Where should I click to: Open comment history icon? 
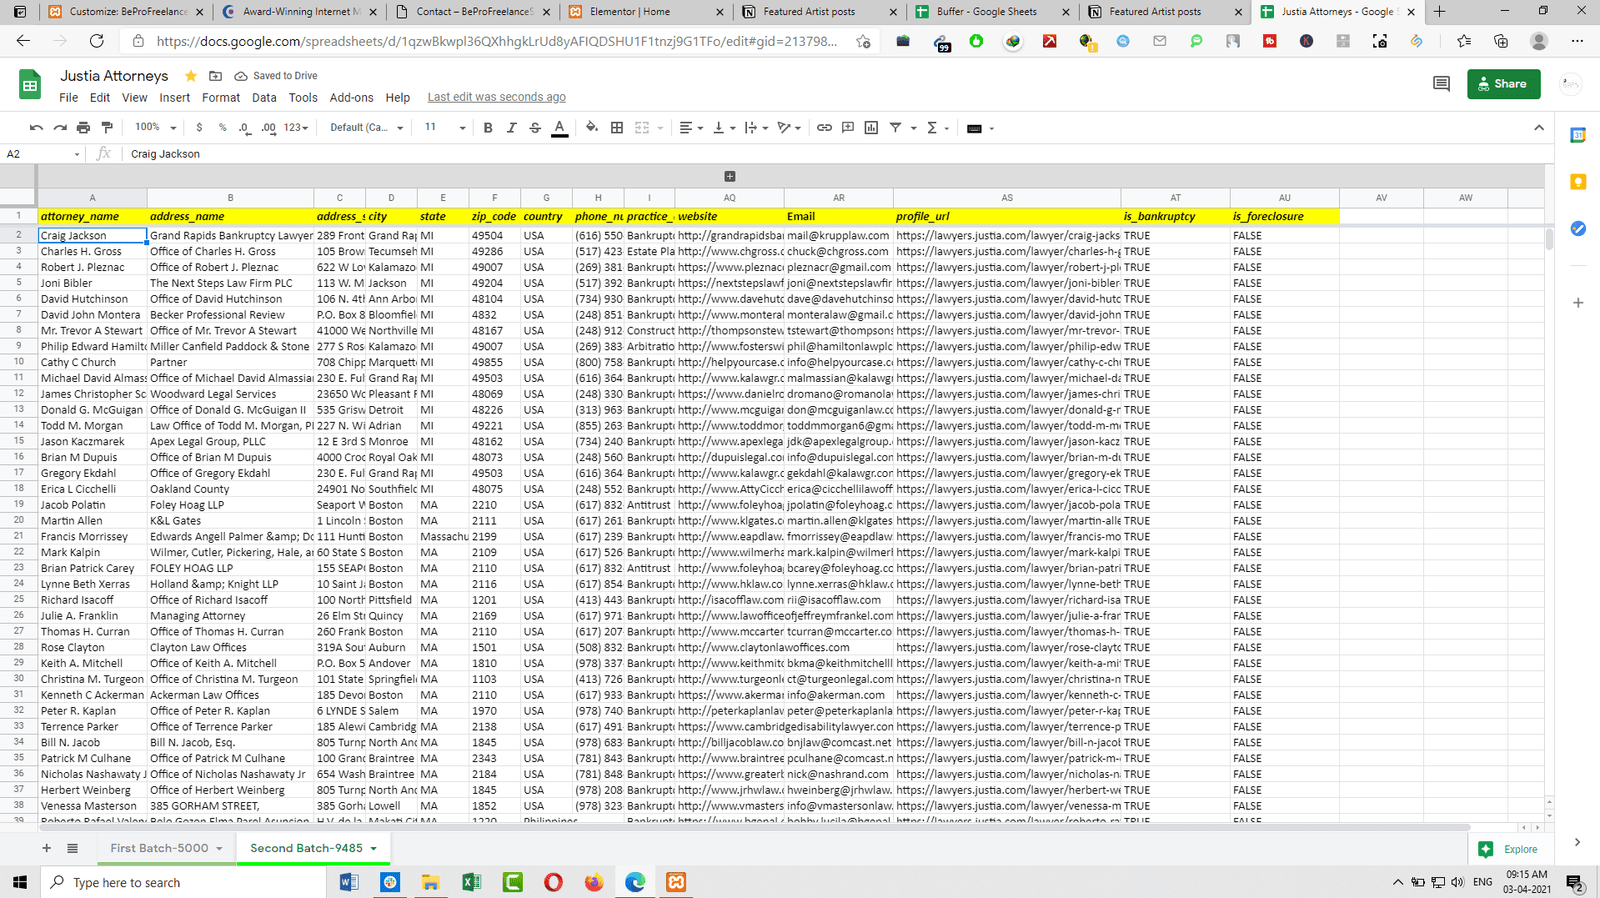[1441, 84]
